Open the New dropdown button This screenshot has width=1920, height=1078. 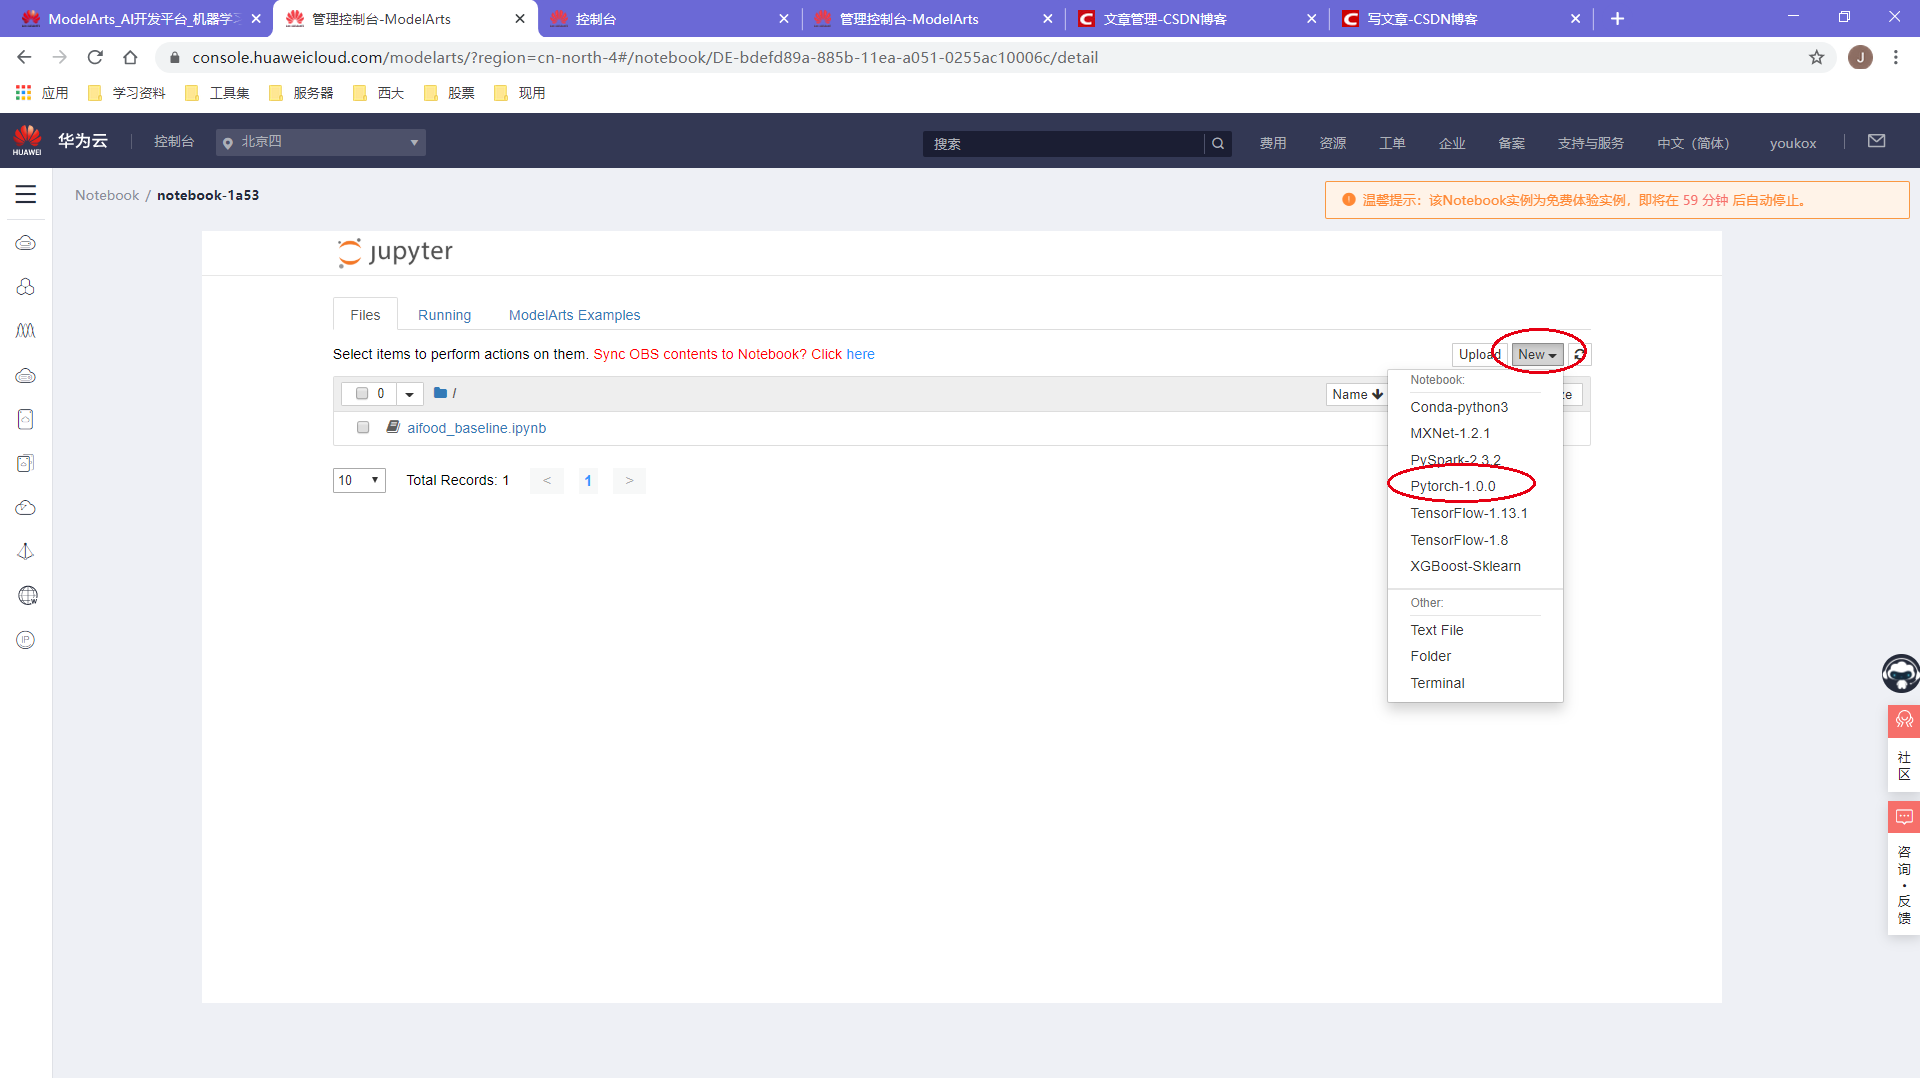1537,354
